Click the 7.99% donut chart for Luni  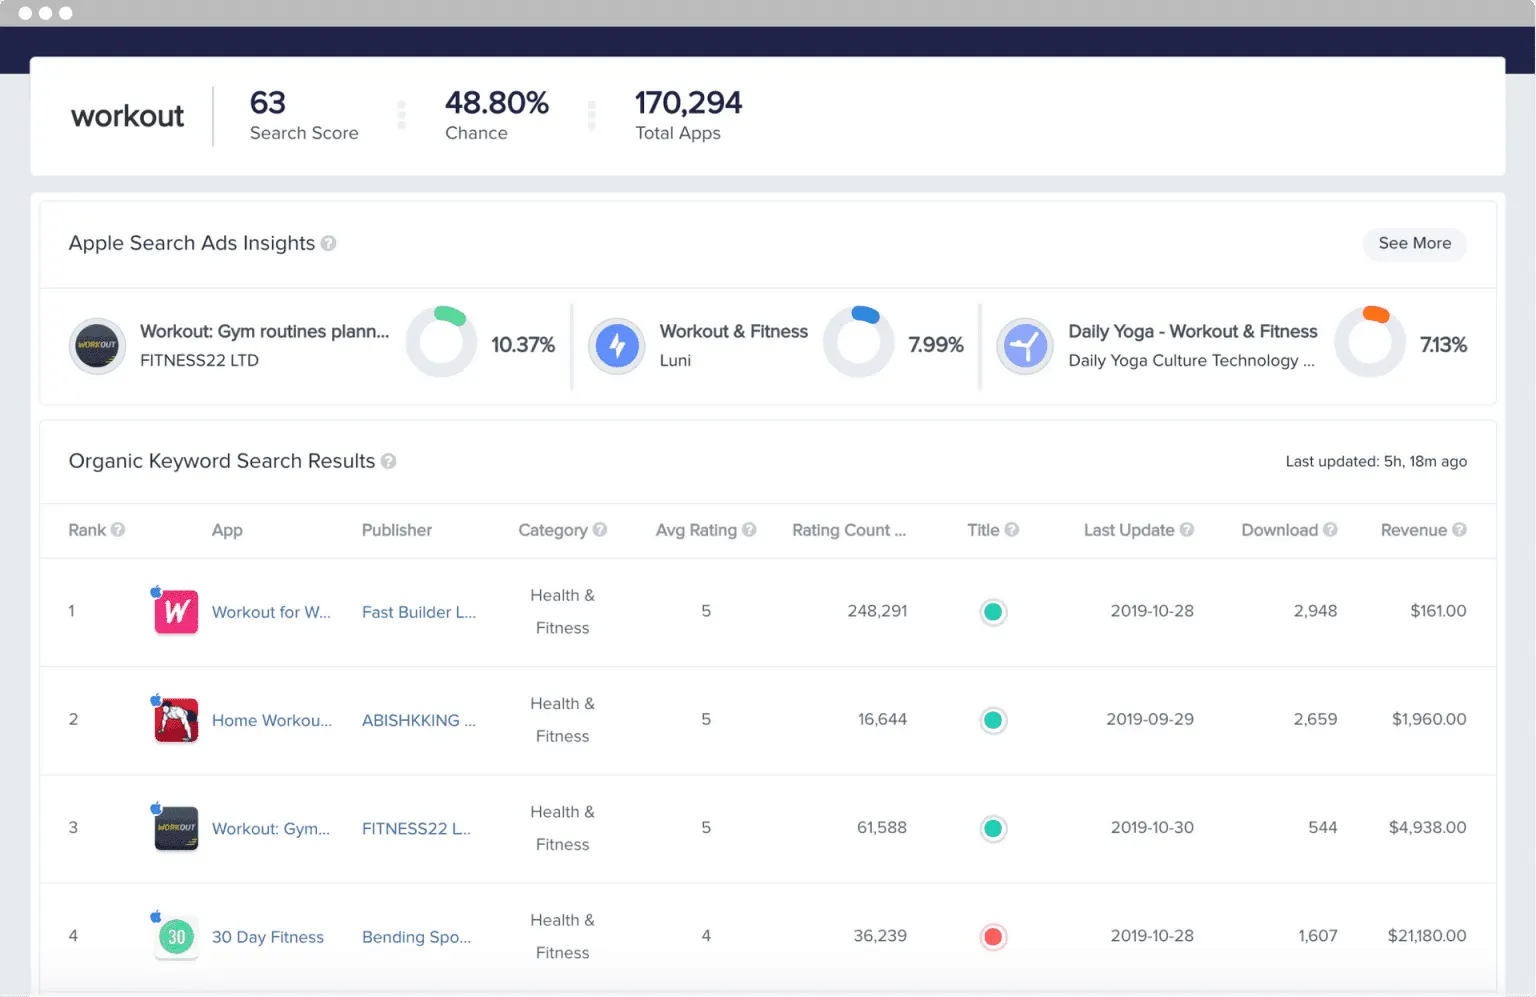858,342
